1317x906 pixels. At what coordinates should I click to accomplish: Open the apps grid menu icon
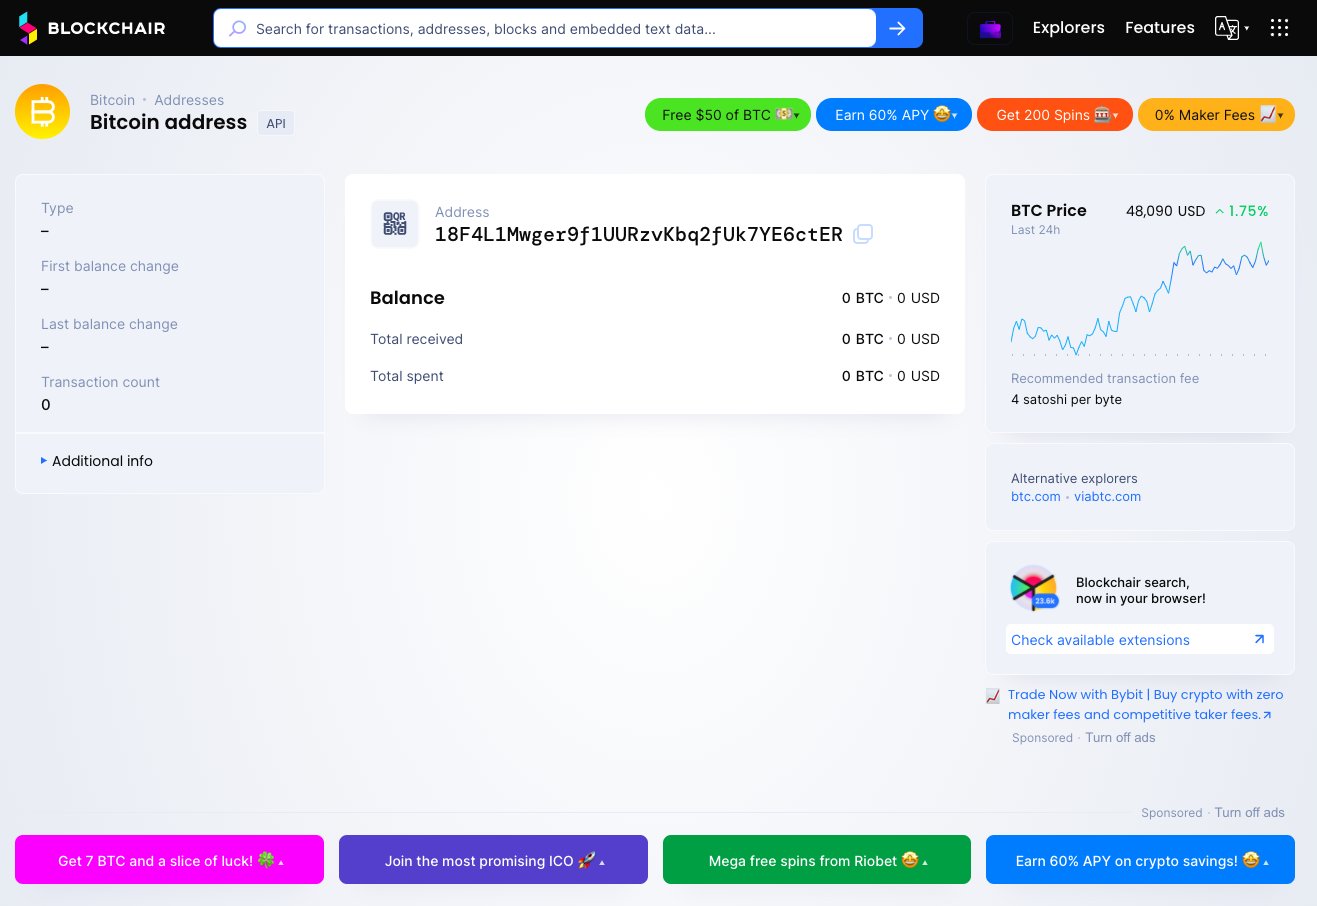1279,28
